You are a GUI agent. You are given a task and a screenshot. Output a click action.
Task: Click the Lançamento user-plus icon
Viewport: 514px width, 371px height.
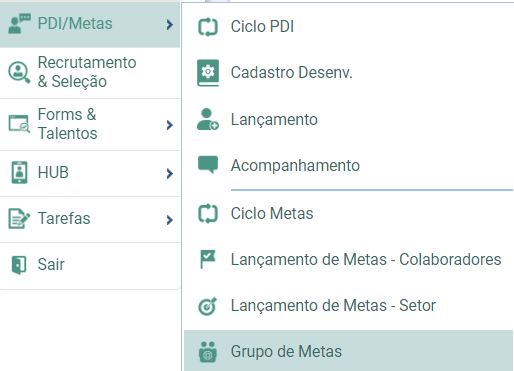208,119
